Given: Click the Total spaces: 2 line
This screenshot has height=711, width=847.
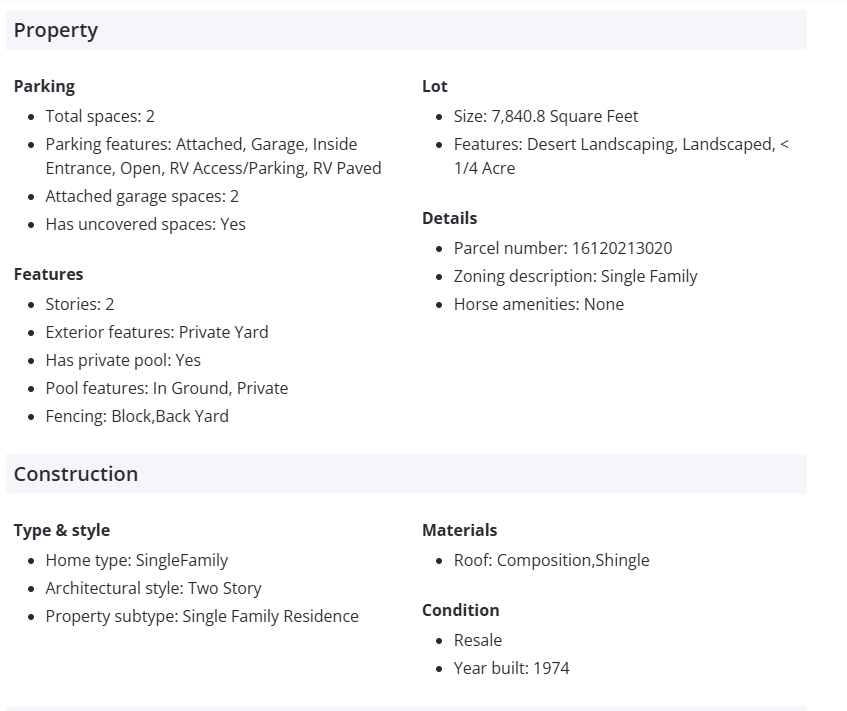Looking at the screenshot, I should pos(100,116).
